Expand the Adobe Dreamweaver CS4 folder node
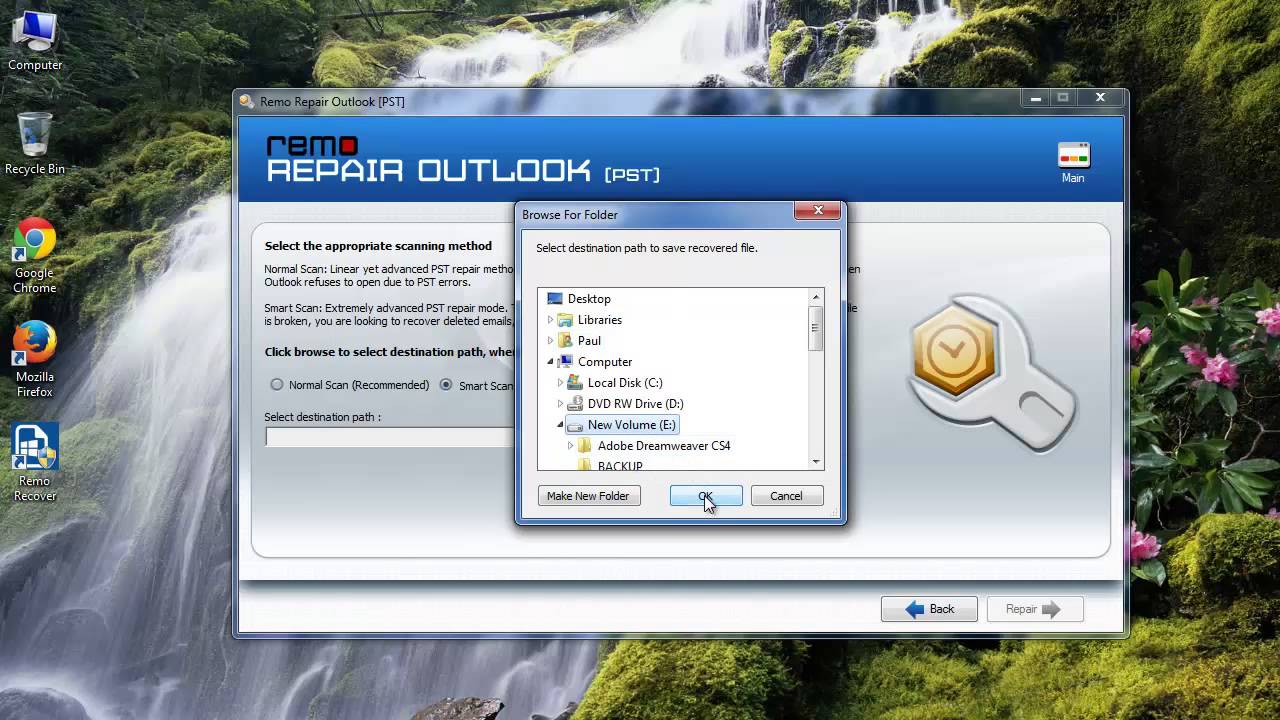Screen dimensions: 1280x720 tap(570, 445)
